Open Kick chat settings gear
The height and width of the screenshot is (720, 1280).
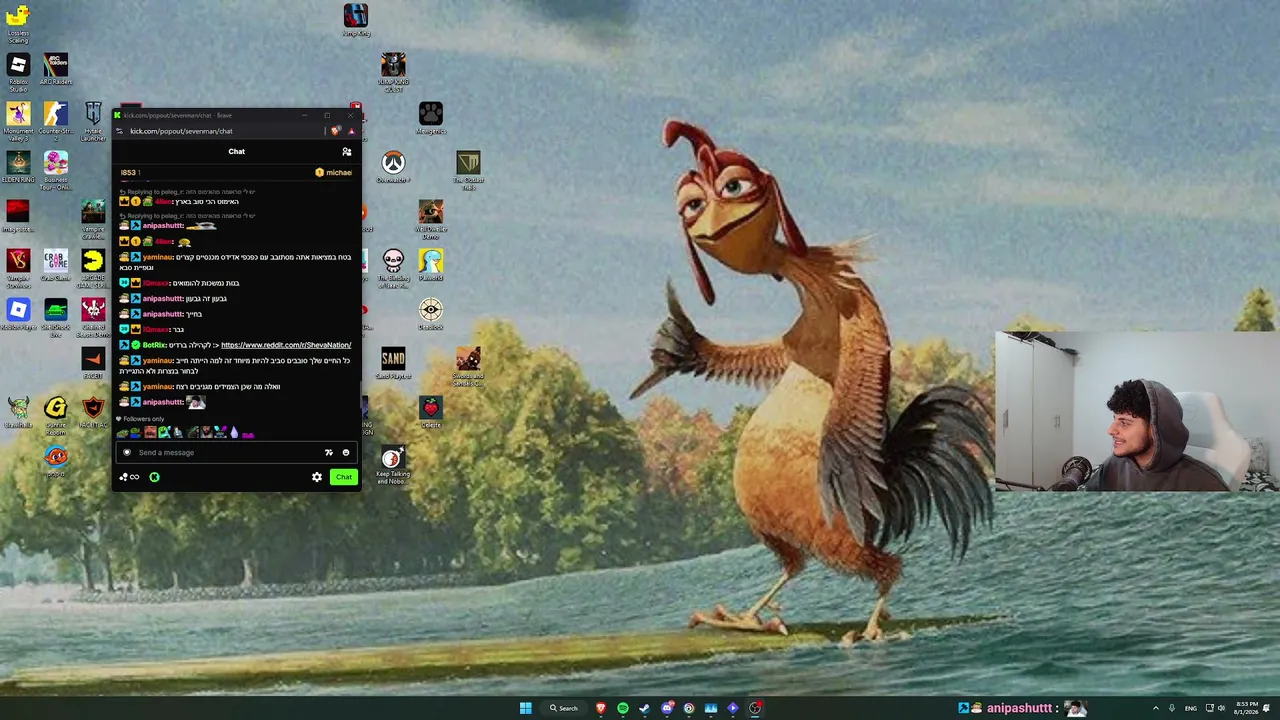317,477
